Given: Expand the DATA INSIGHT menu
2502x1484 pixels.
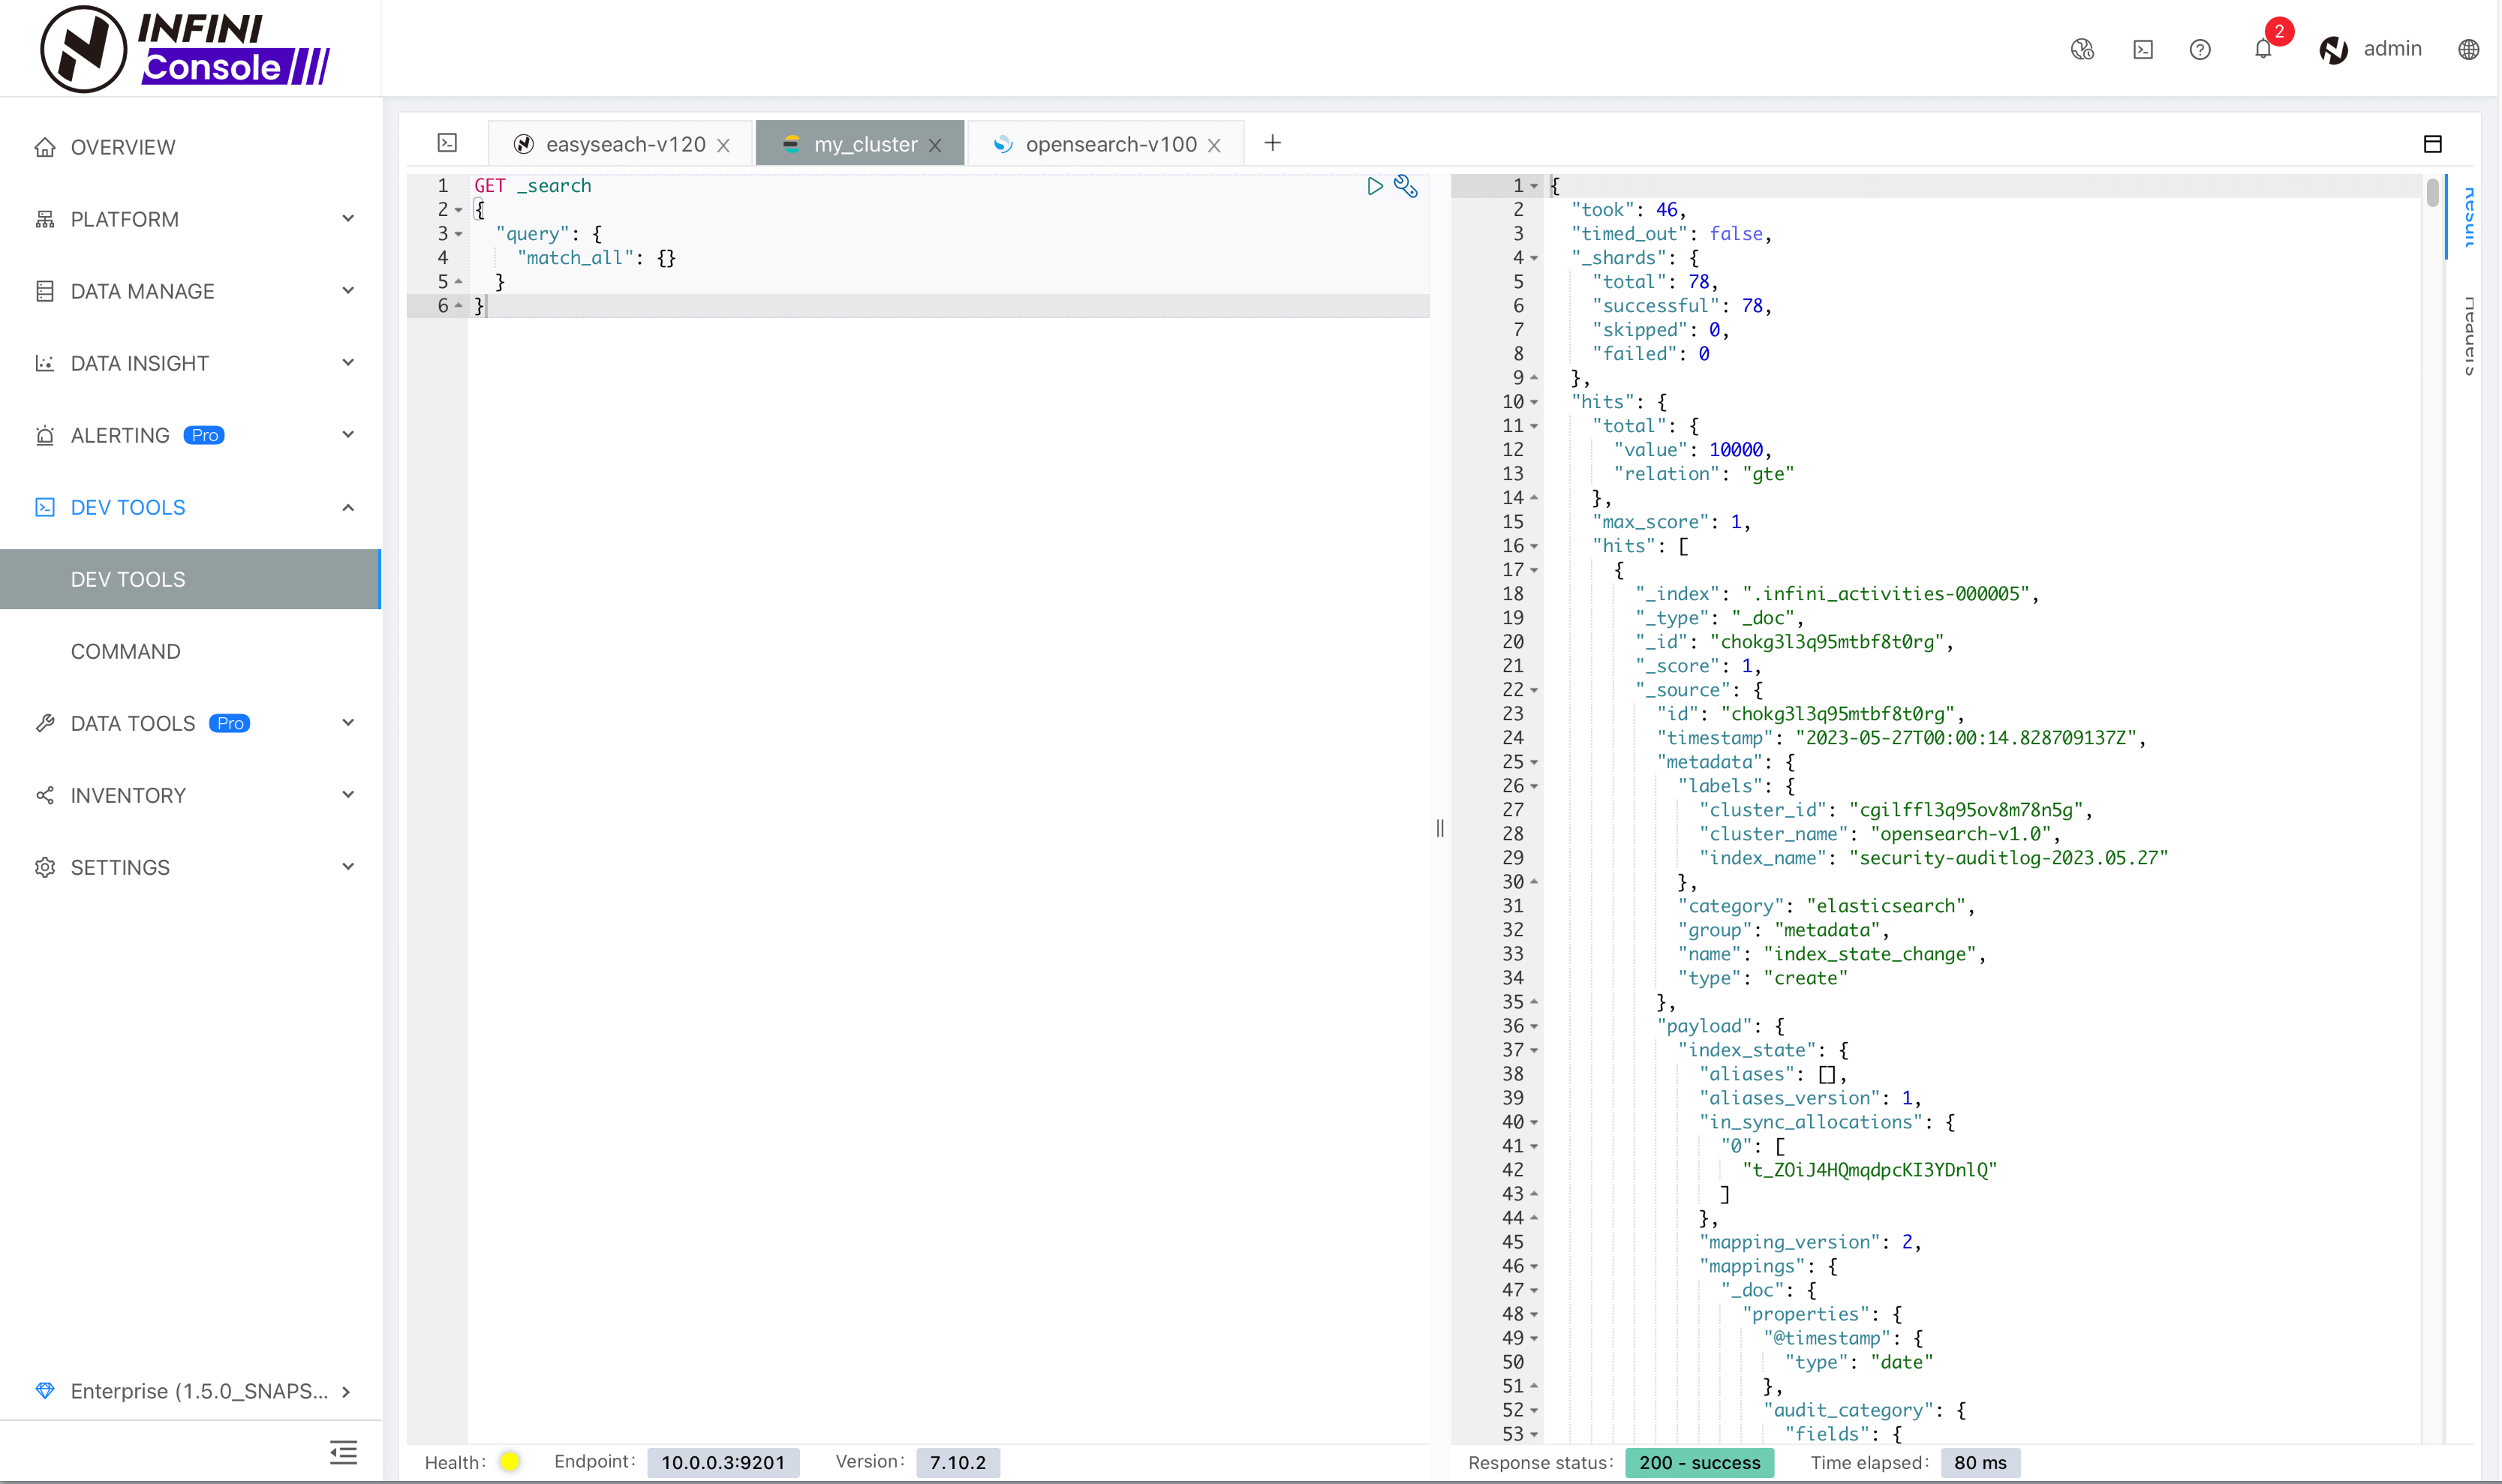Looking at the screenshot, I should (x=190, y=363).
